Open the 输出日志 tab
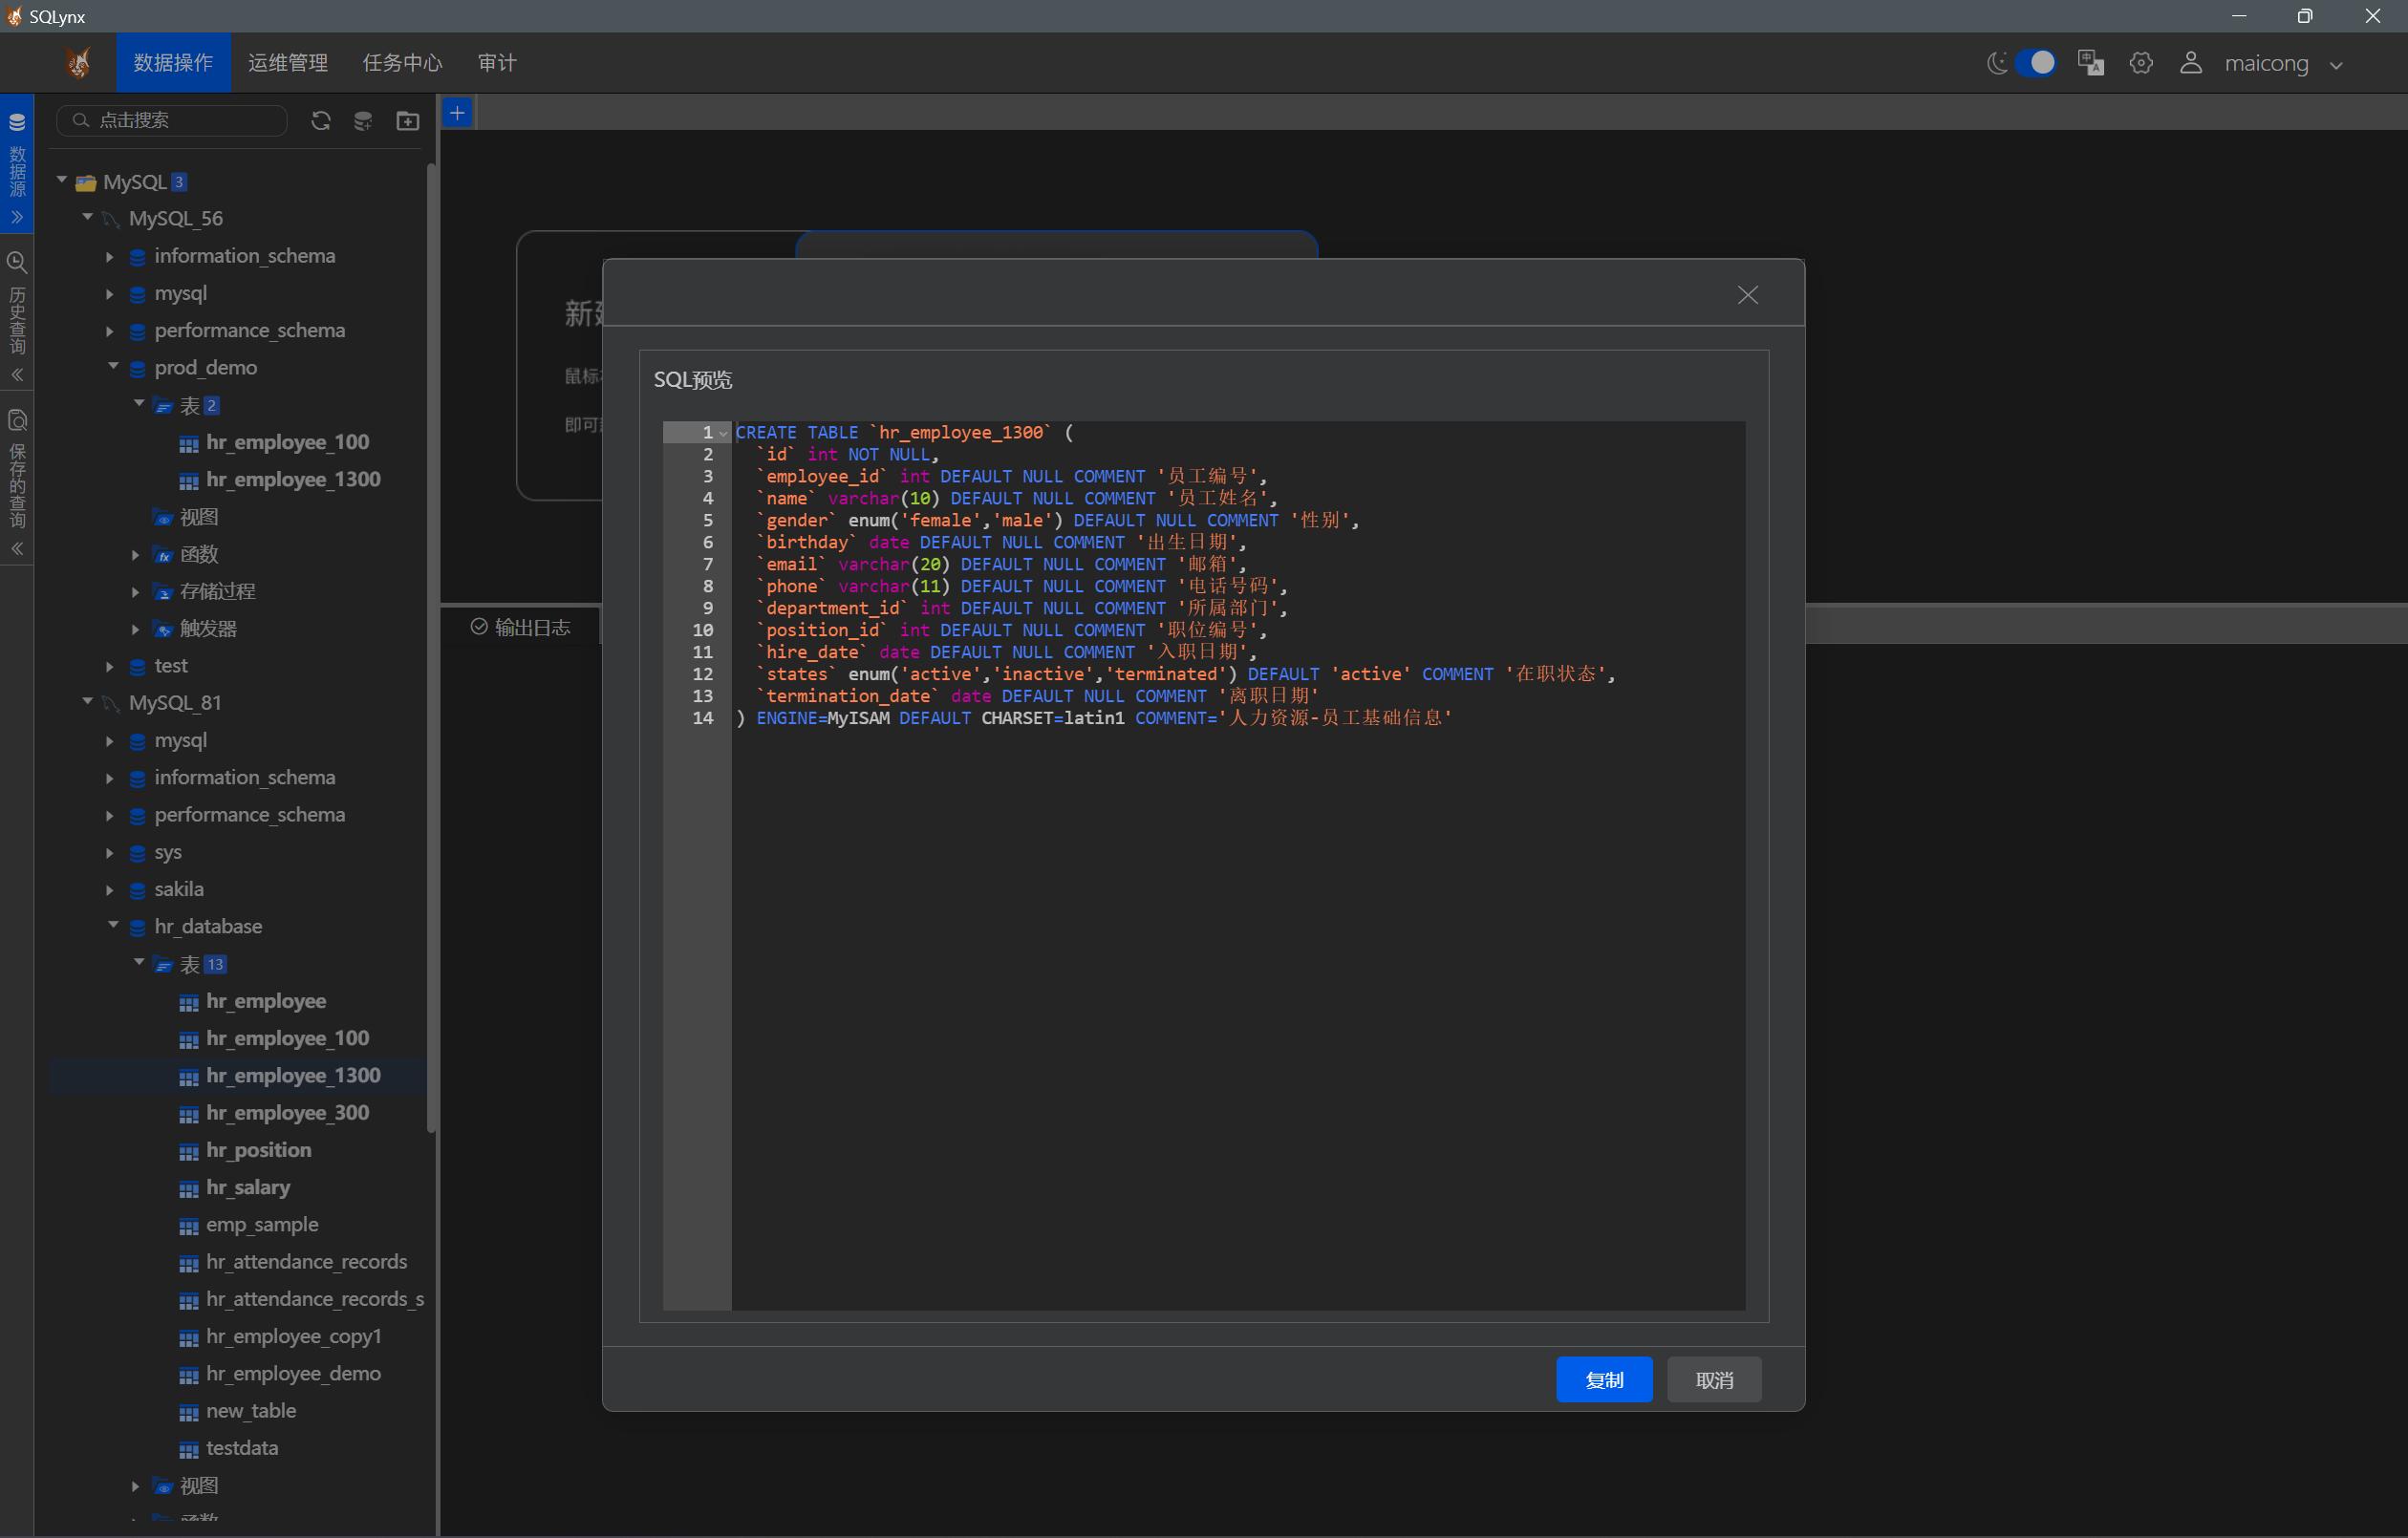The height and width of the screenshot is (1538, 2408). [521, 627]
